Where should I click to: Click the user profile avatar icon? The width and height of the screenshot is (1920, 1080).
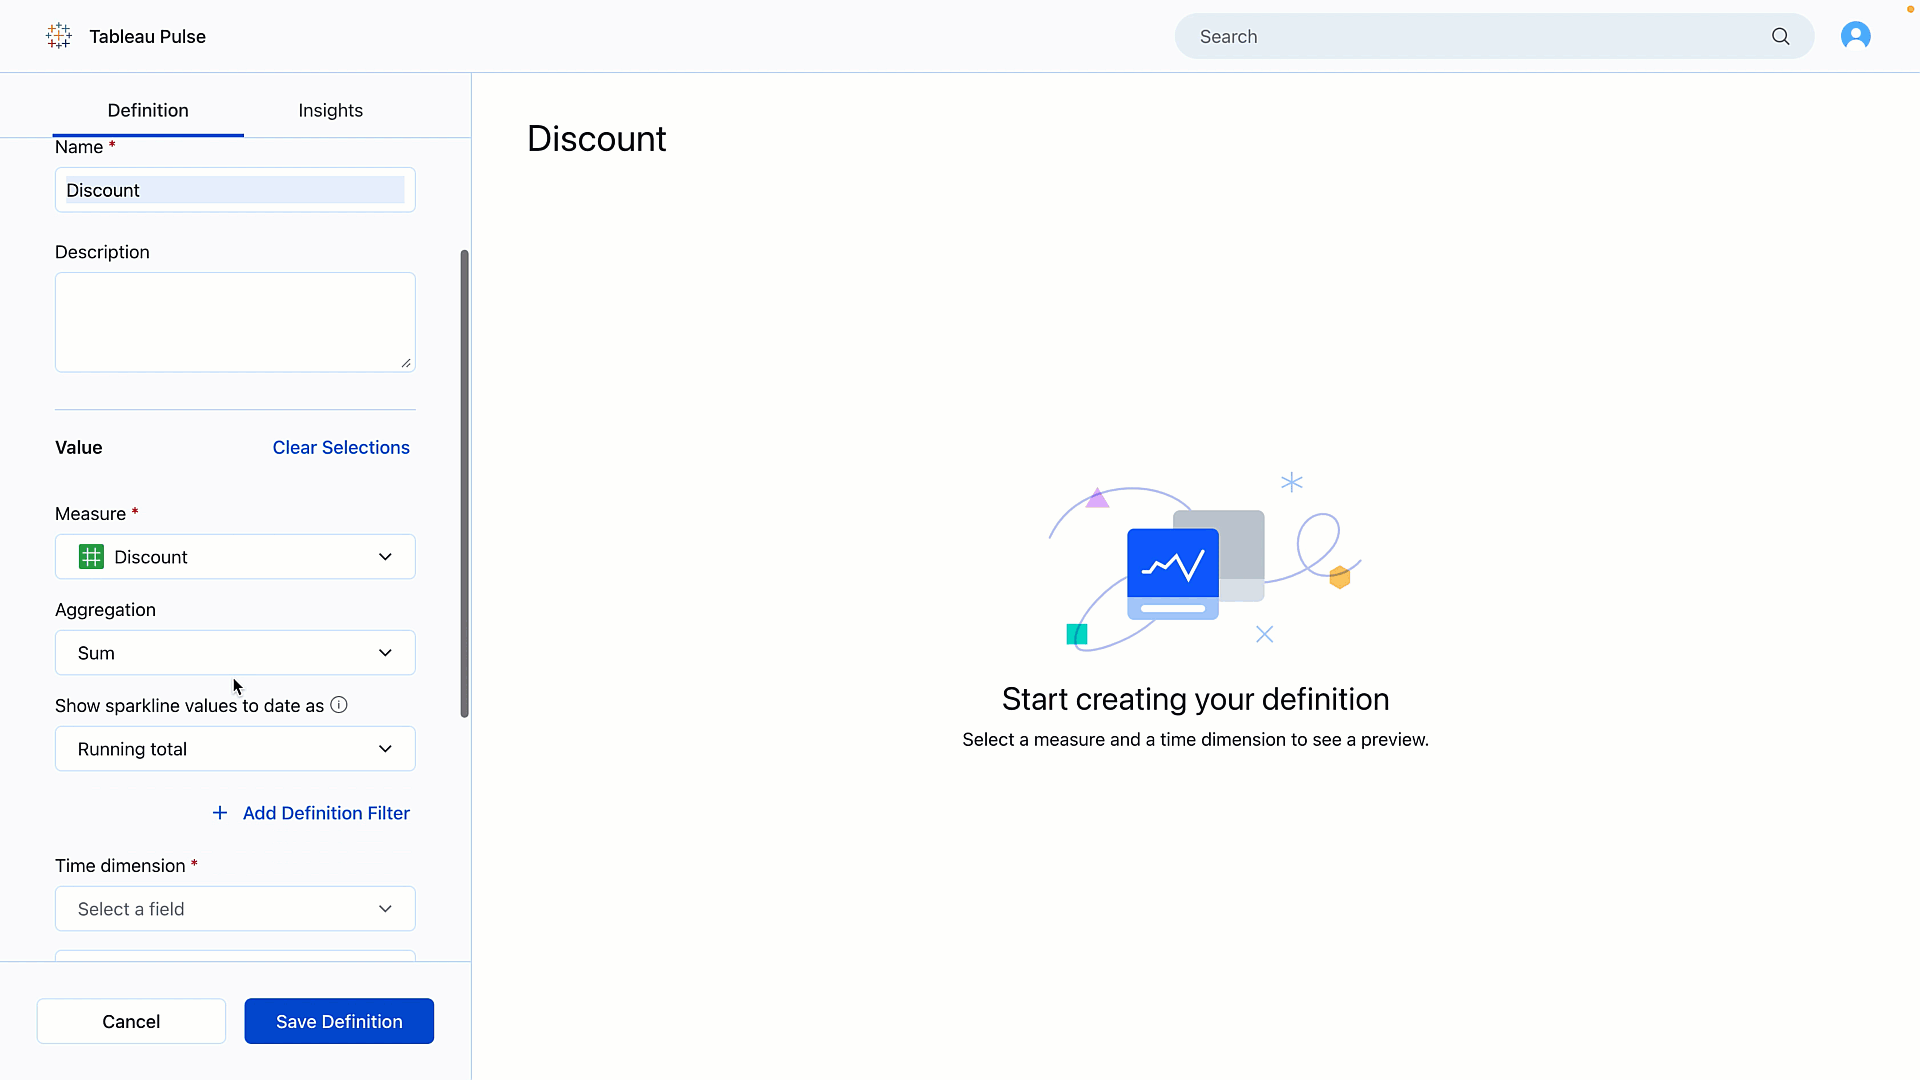[x=1857, y=36]
